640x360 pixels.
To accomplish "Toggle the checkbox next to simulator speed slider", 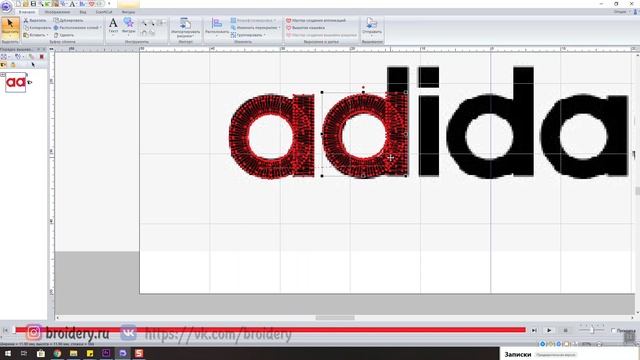I will pos(613,330).
